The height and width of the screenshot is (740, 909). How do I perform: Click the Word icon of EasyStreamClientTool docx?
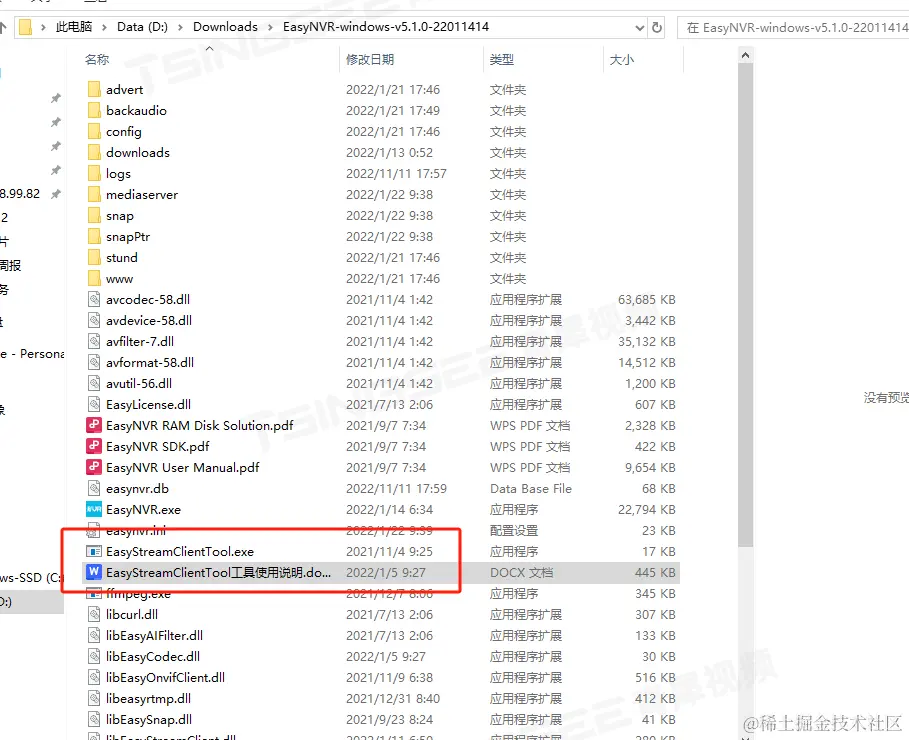pyautogui.click(x=94, y=572)
